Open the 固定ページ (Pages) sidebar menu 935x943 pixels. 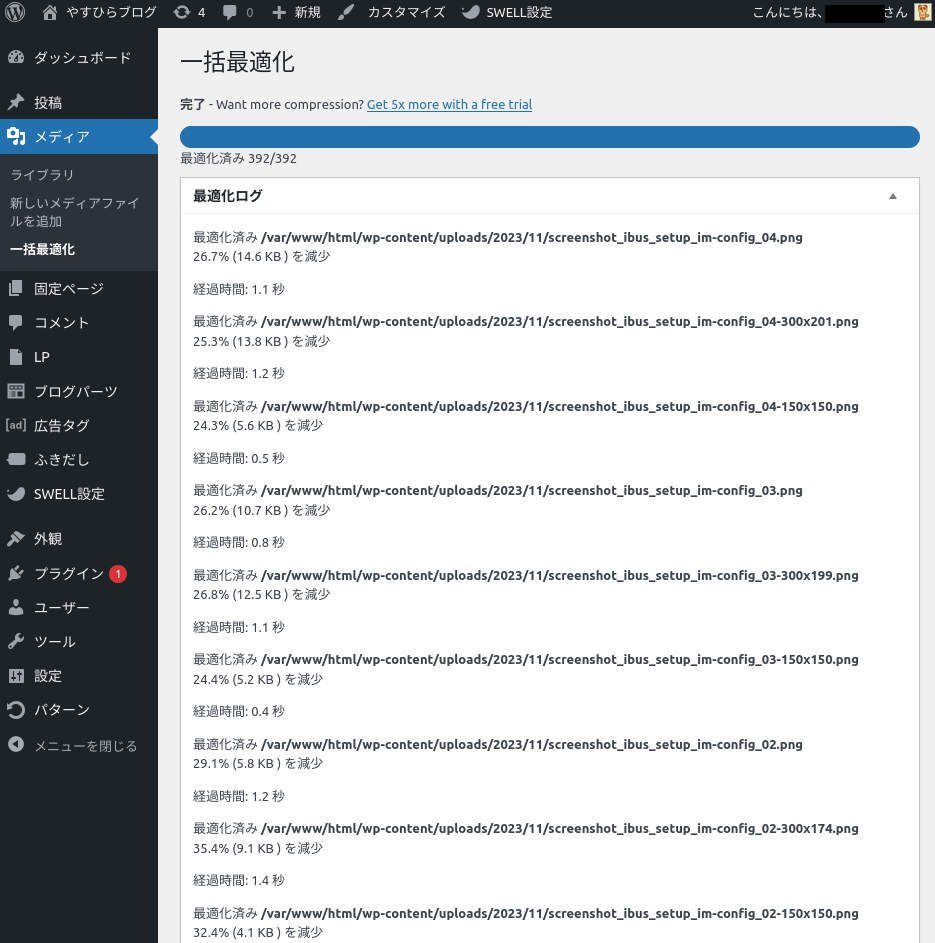(x=68, y=289)
